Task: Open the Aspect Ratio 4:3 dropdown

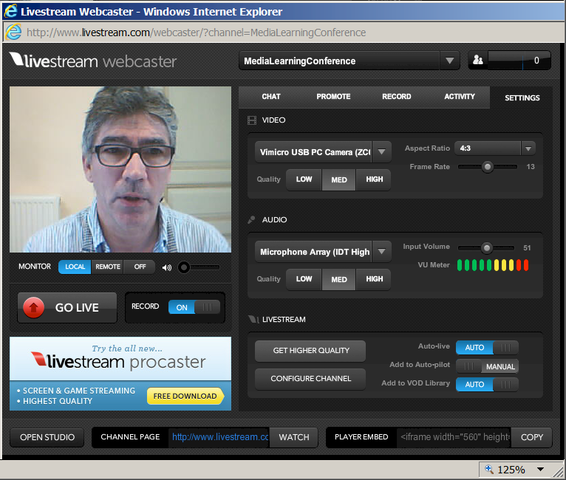Action: pos(528,148)
